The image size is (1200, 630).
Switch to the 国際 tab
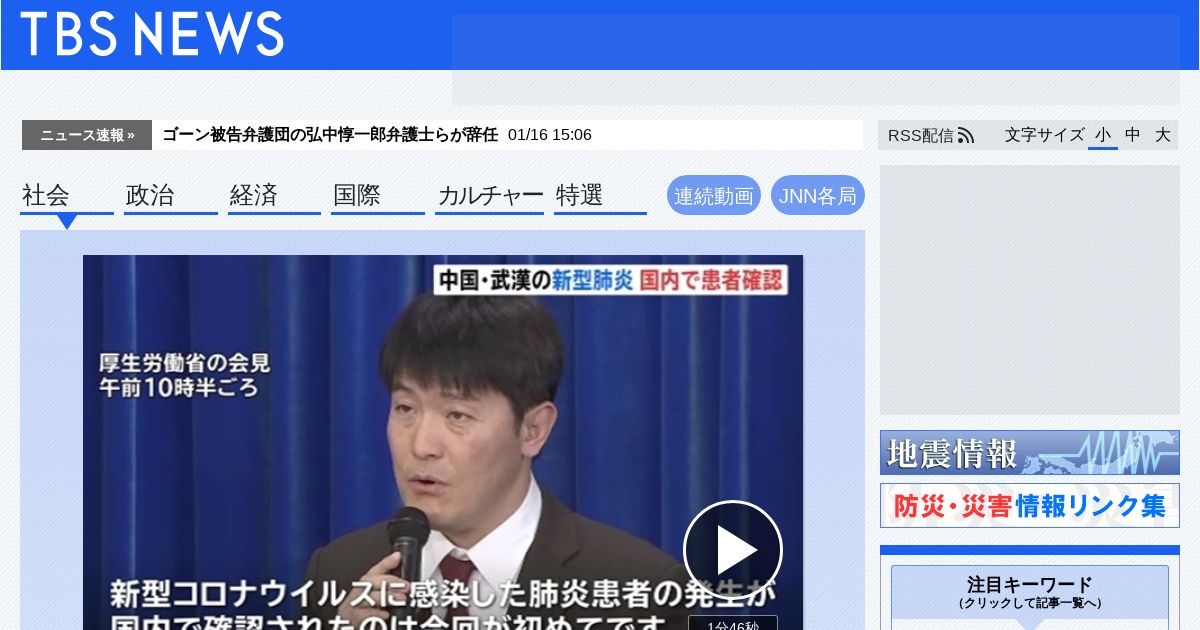point(378,196)
